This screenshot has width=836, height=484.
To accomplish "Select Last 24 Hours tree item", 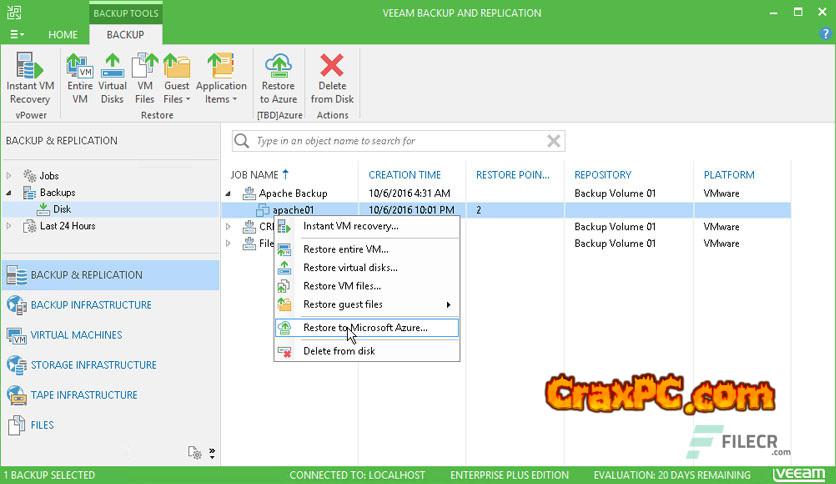I will pyautogui.click(x=67, y=226).
